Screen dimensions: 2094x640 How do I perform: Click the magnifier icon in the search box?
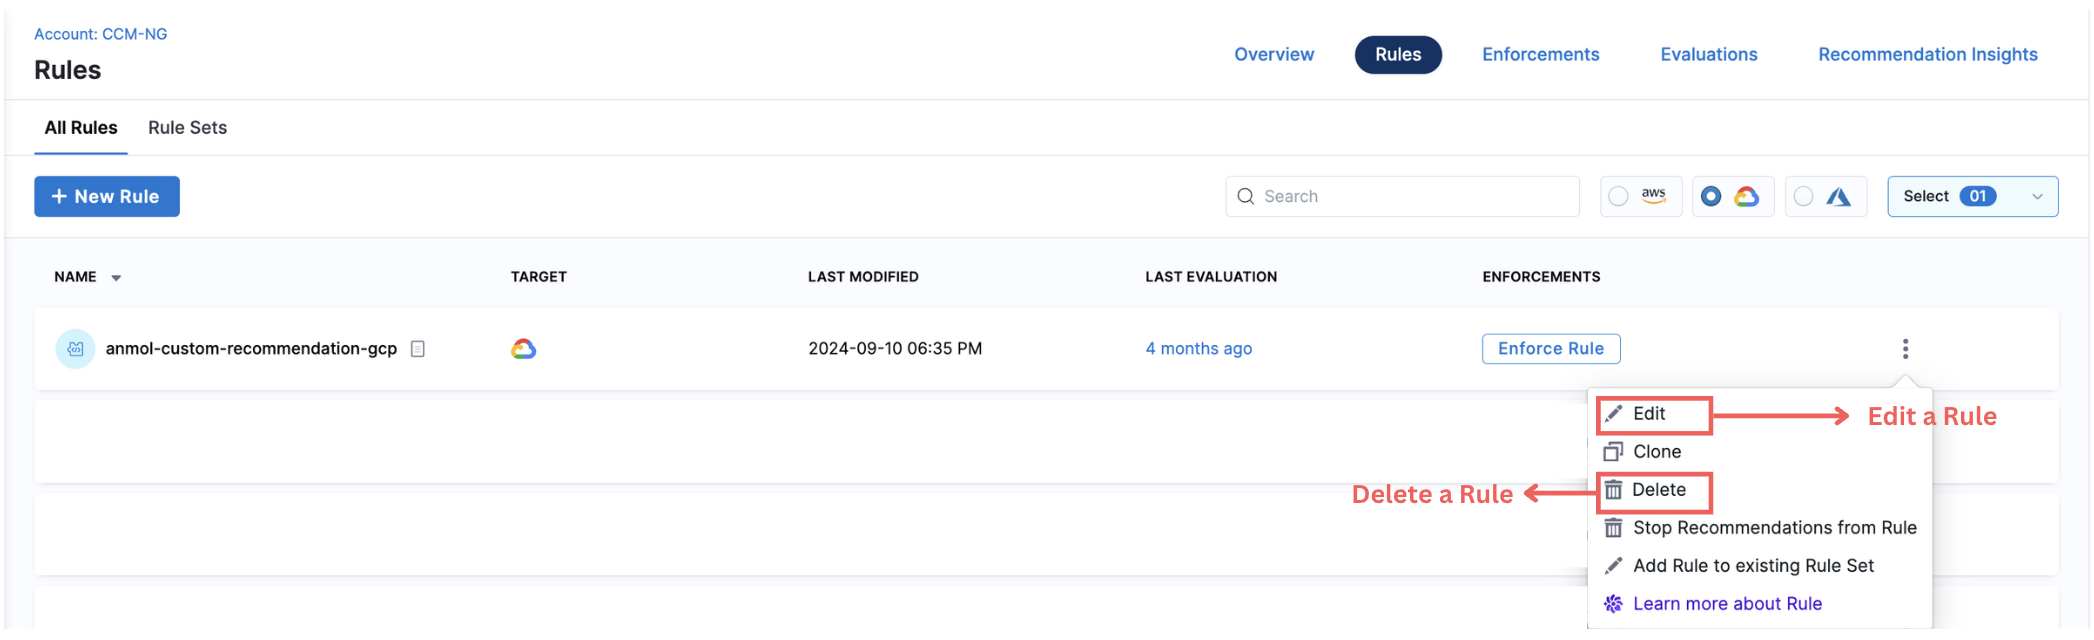pyautogui.click(x=1246, y=197)
